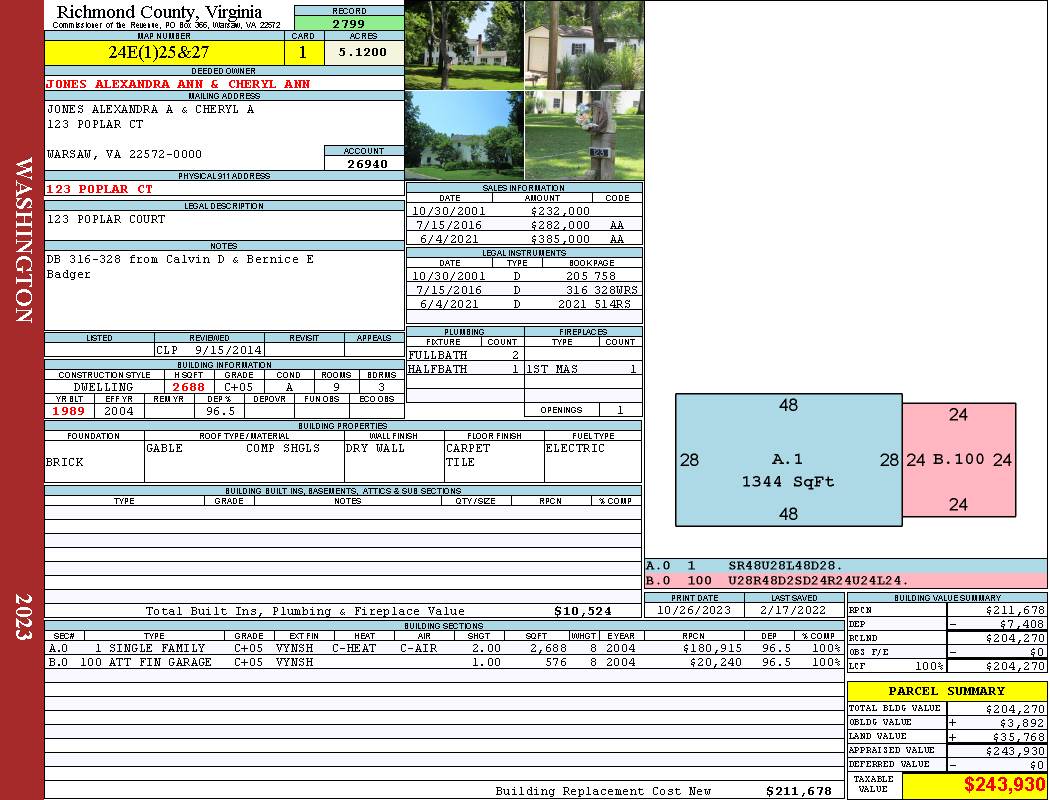This screenshot has width=1050, height=800.
Task: Click the account number 26940 field
Action: pyautogui.click(x=364, y=163)
